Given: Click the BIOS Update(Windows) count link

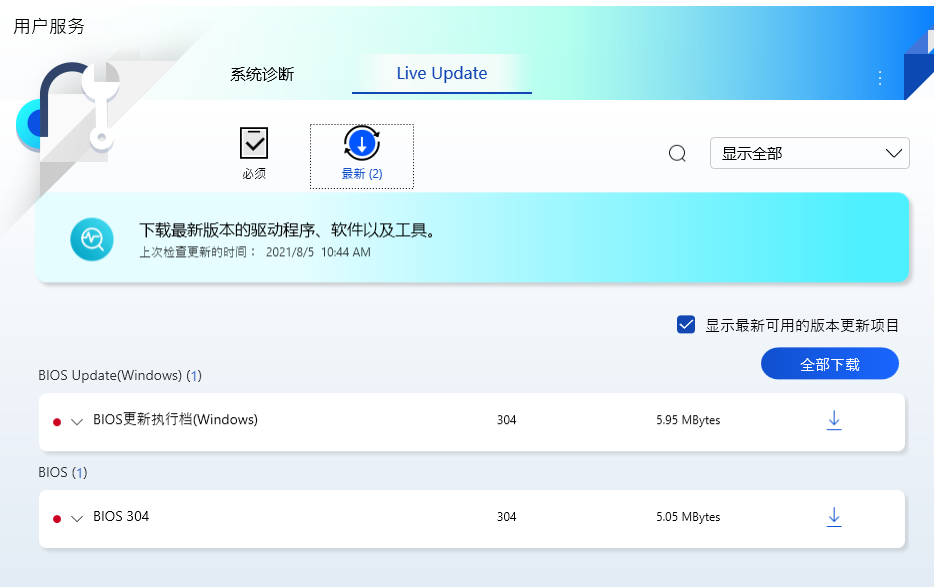Looking at the screenshot, I should click(x=192, y=376).
